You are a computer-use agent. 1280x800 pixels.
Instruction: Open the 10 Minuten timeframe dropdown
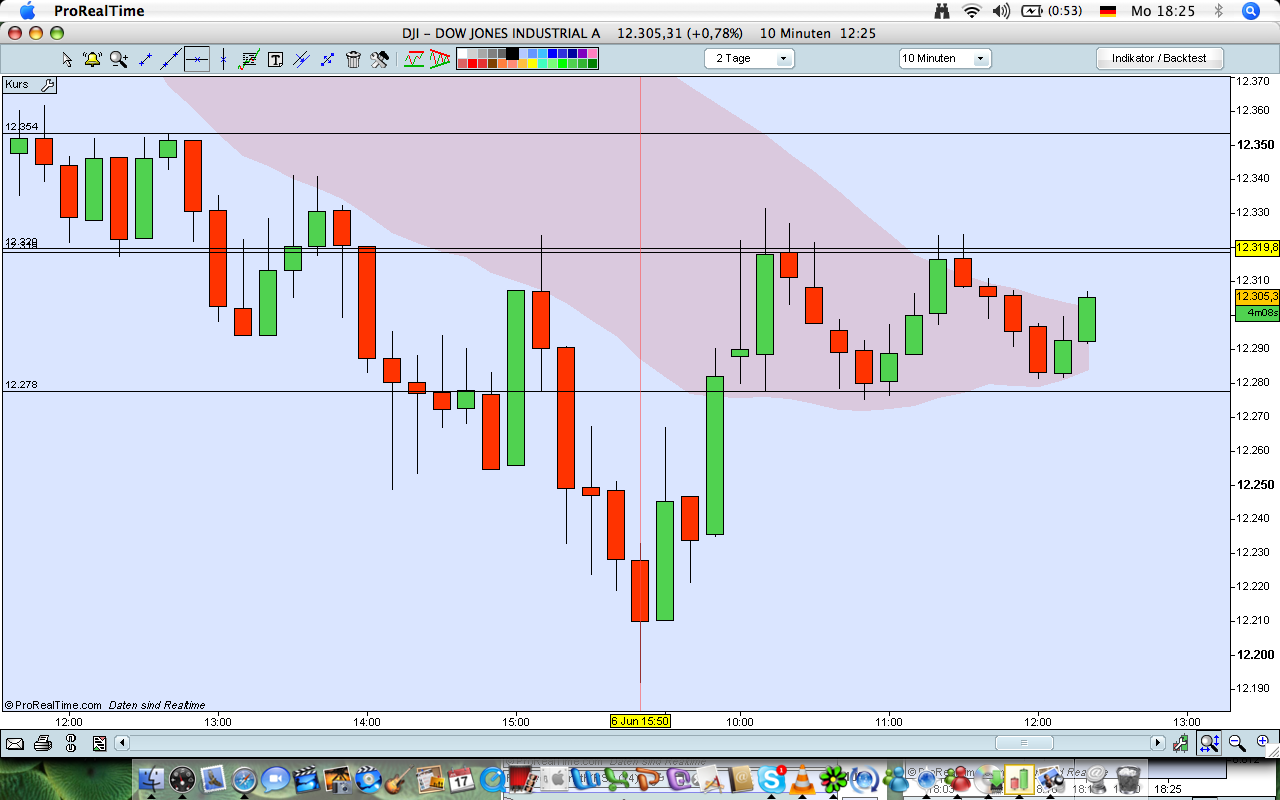(x=945, y=58)
